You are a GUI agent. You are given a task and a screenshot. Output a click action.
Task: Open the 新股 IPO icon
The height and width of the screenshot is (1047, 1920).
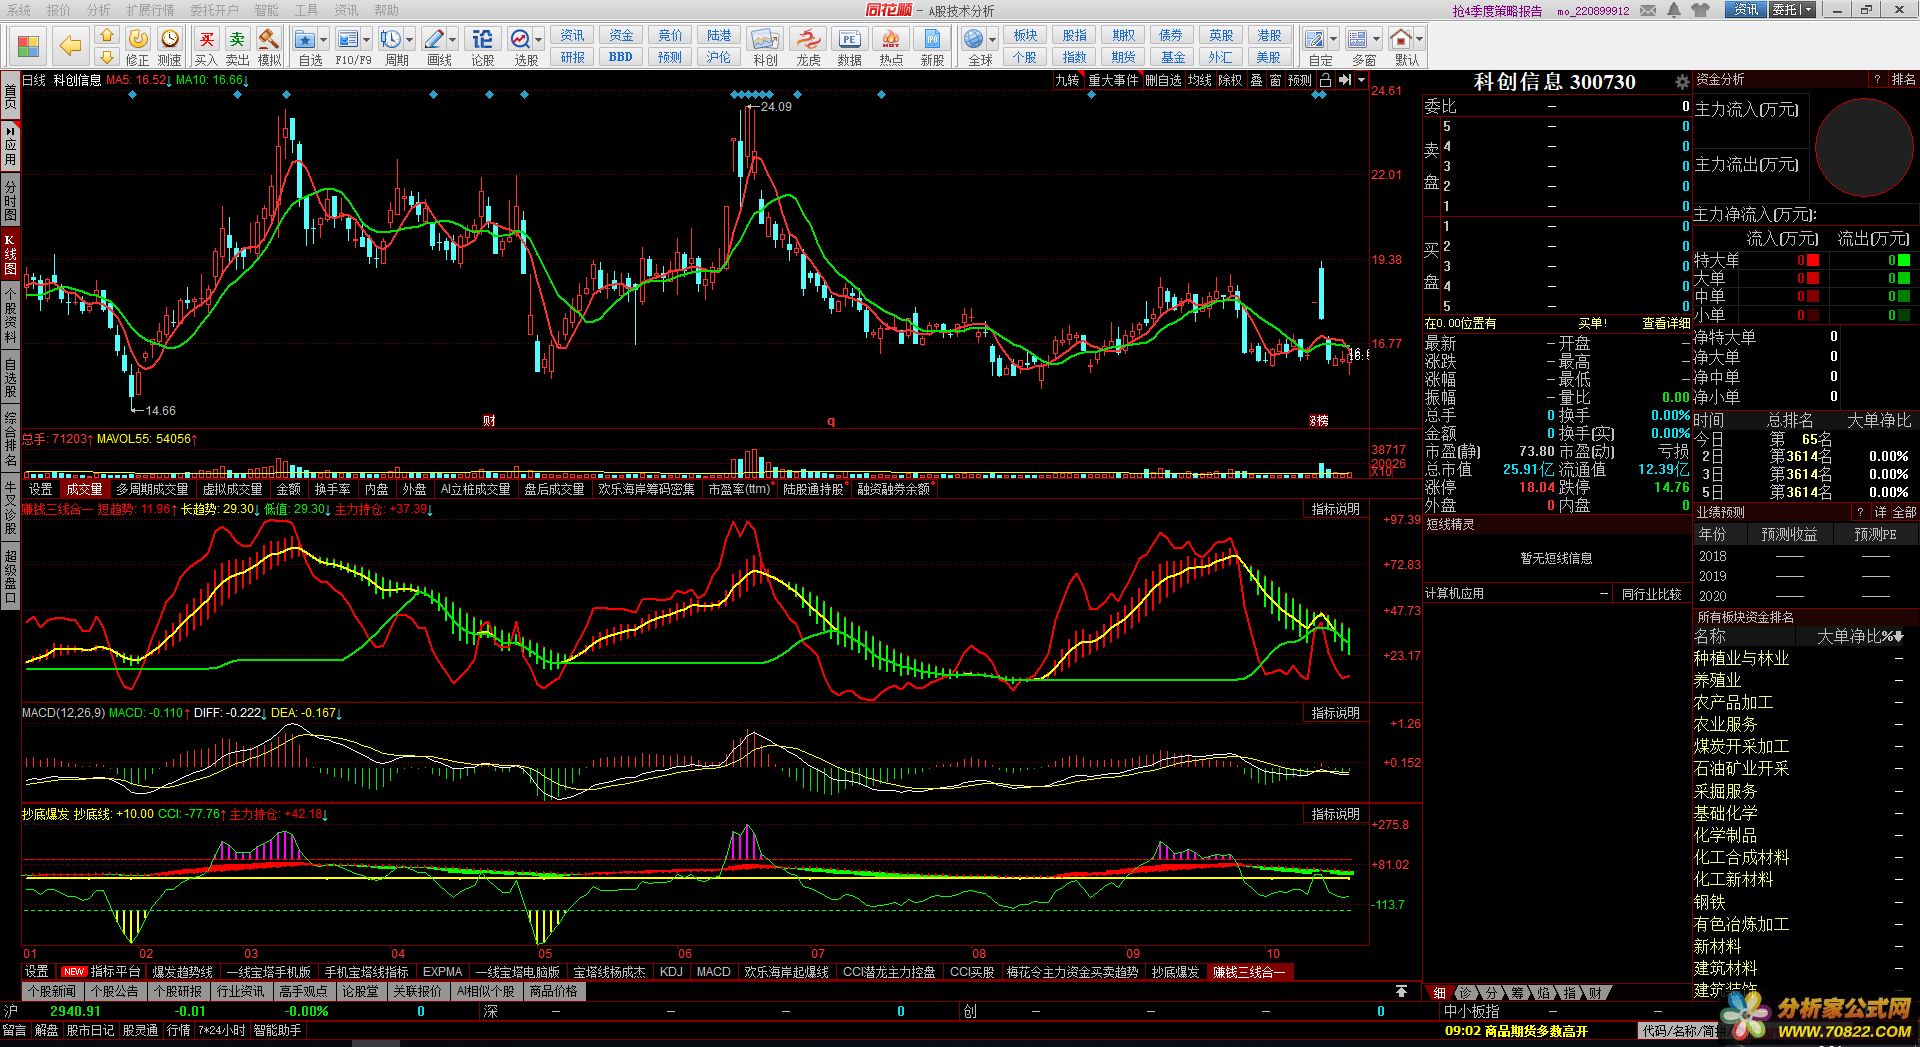pos(932,39)
